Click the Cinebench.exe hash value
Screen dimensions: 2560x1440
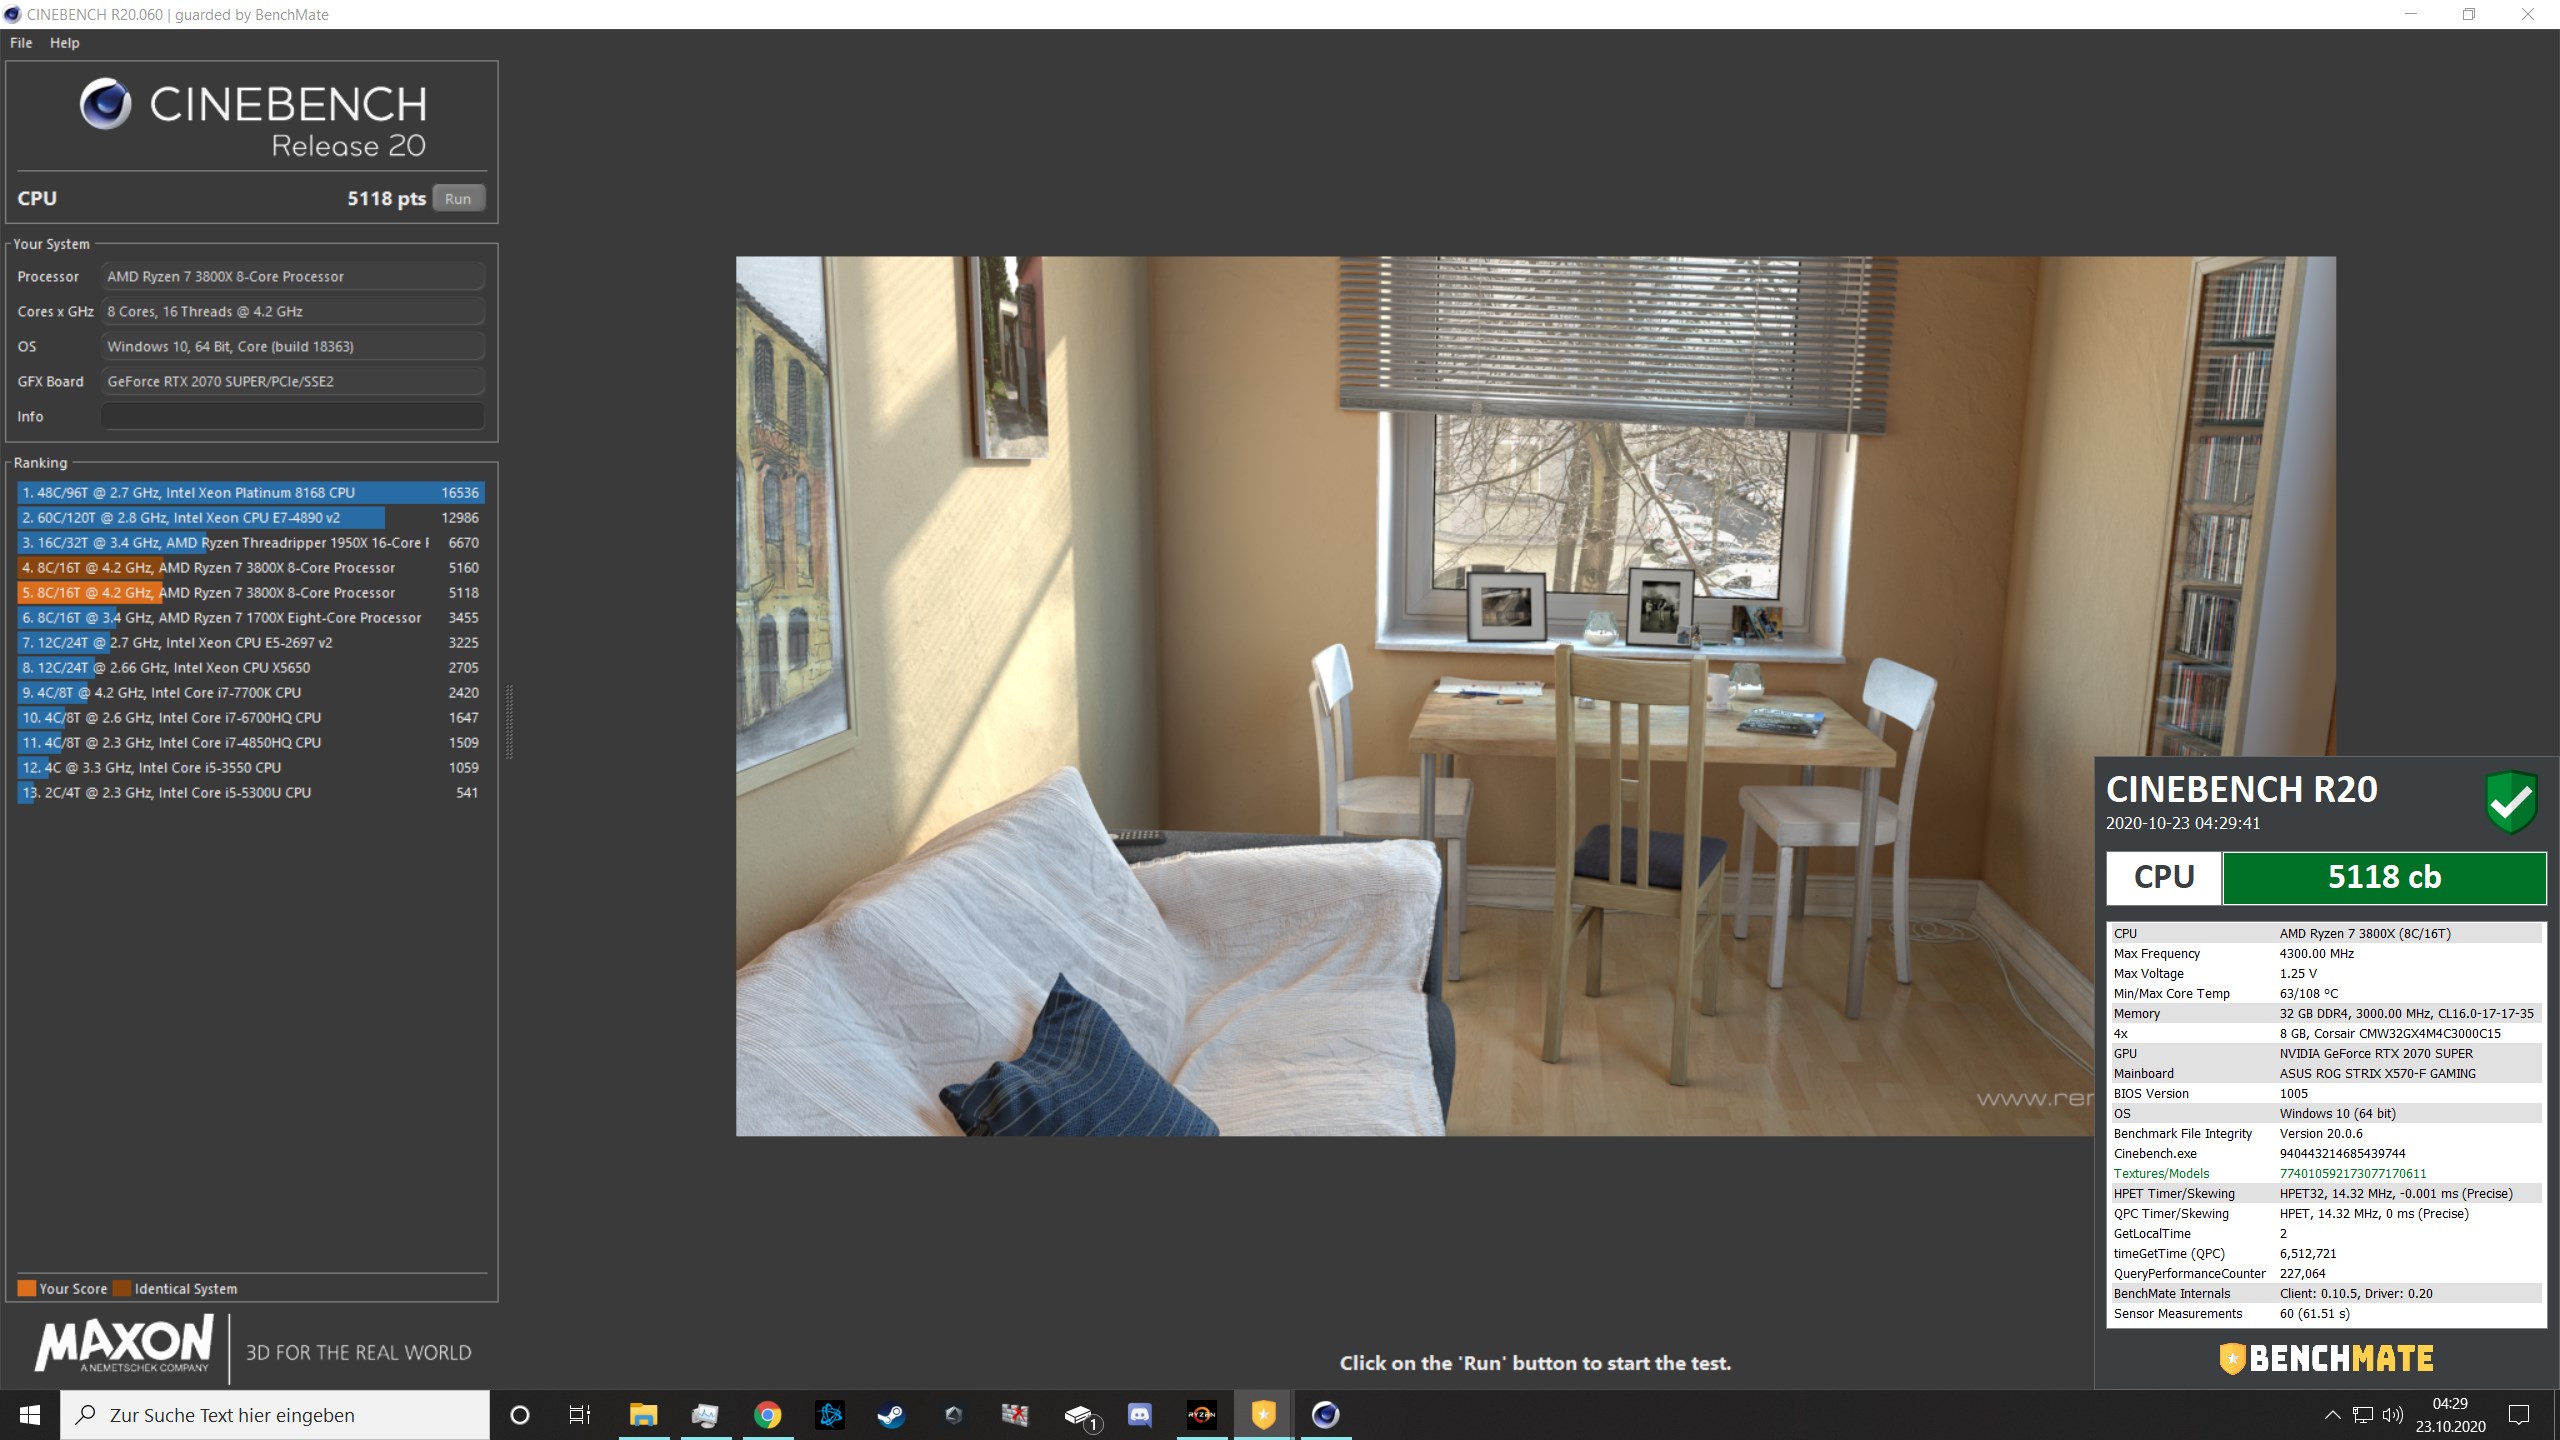[2343, 1154]
